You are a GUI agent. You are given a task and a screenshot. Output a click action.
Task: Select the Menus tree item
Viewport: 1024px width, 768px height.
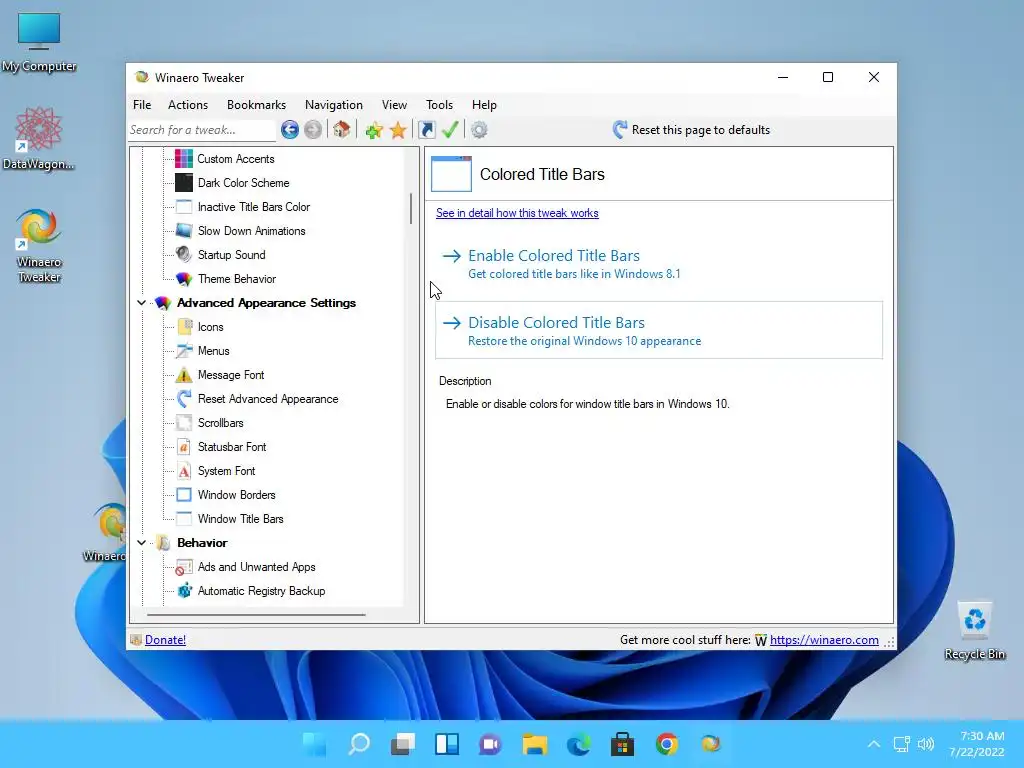tap(214, 351)
